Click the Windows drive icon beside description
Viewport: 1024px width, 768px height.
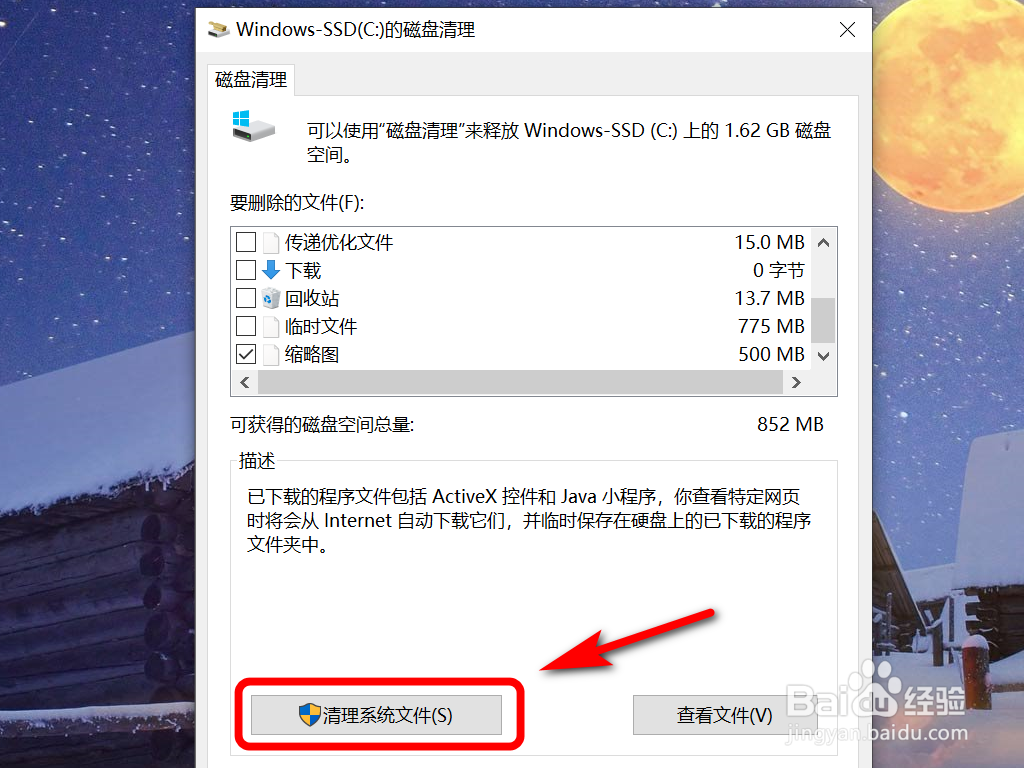point(253,126)
